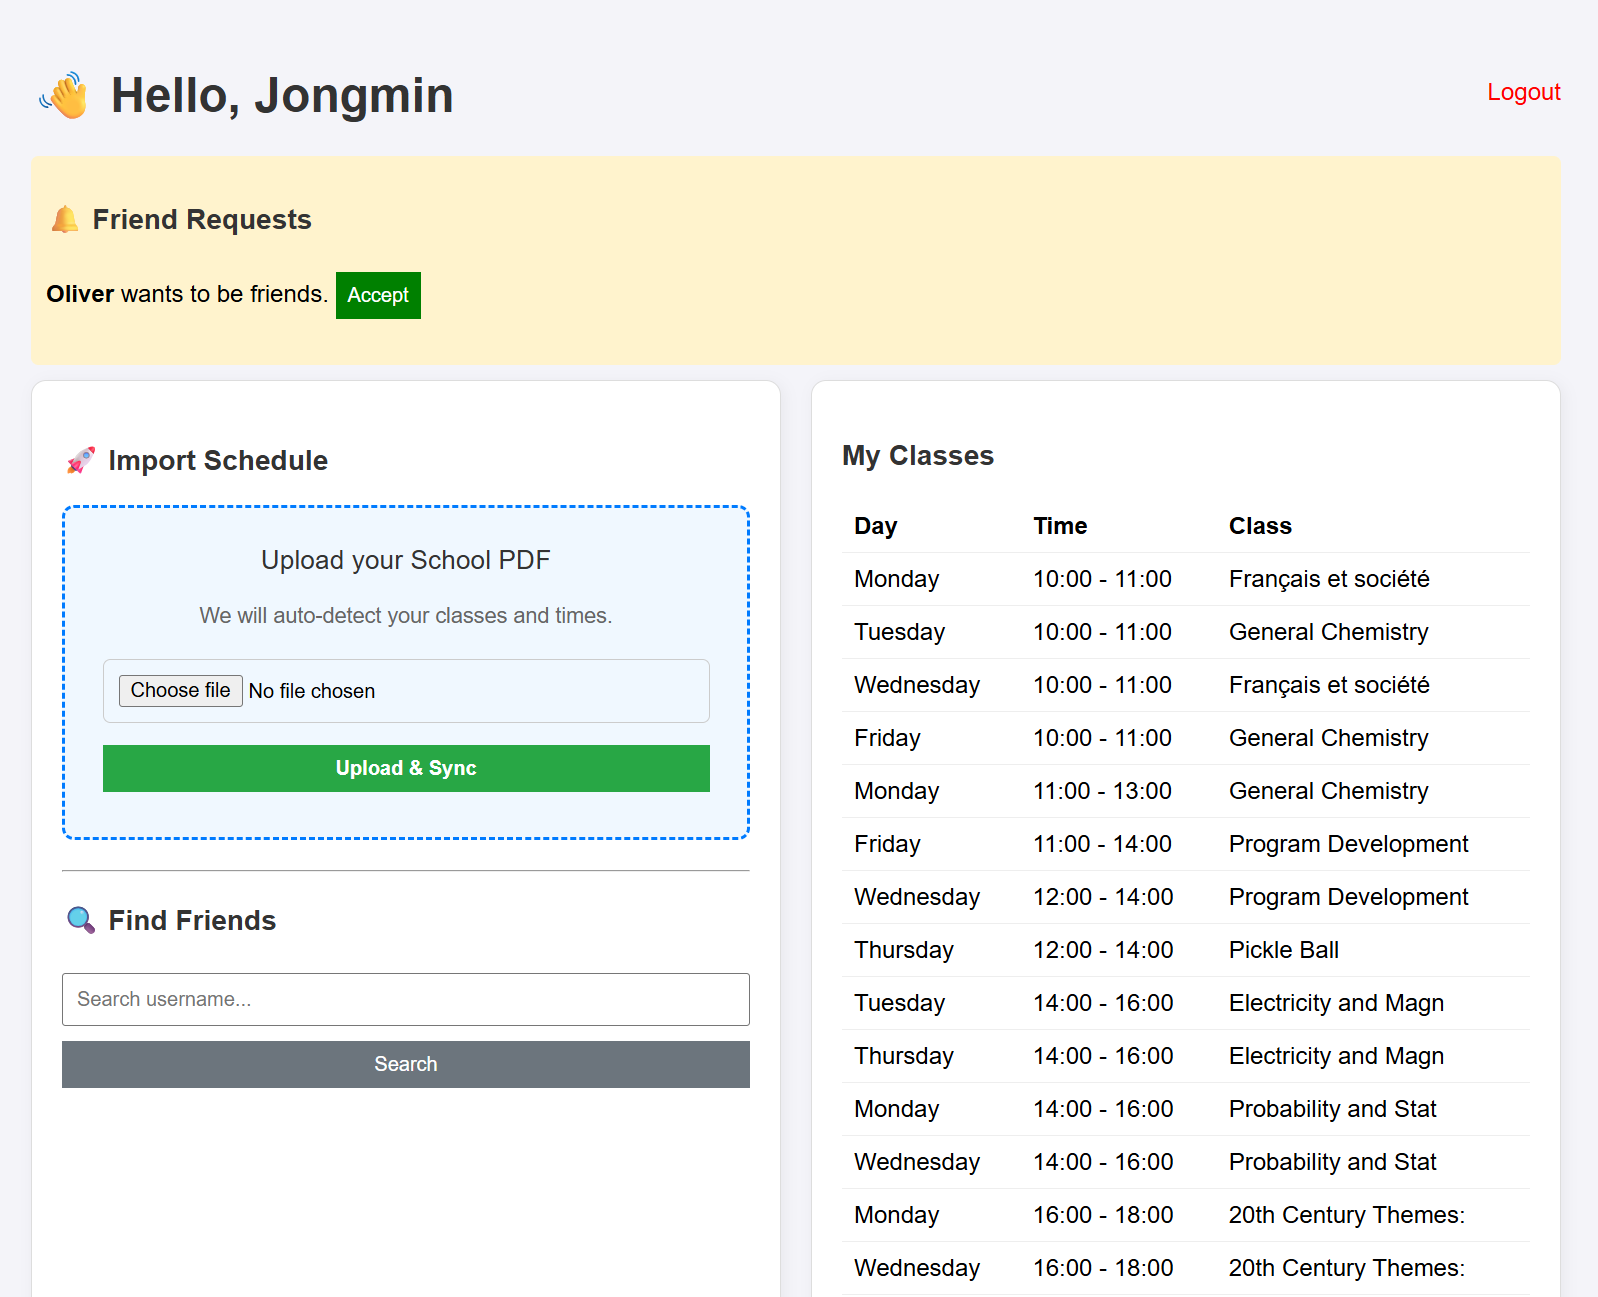The width and height of the screenshot is (1598, 1297).
Task: Click the Day column header
Action: pyautogui.click(x=875, y=526)
